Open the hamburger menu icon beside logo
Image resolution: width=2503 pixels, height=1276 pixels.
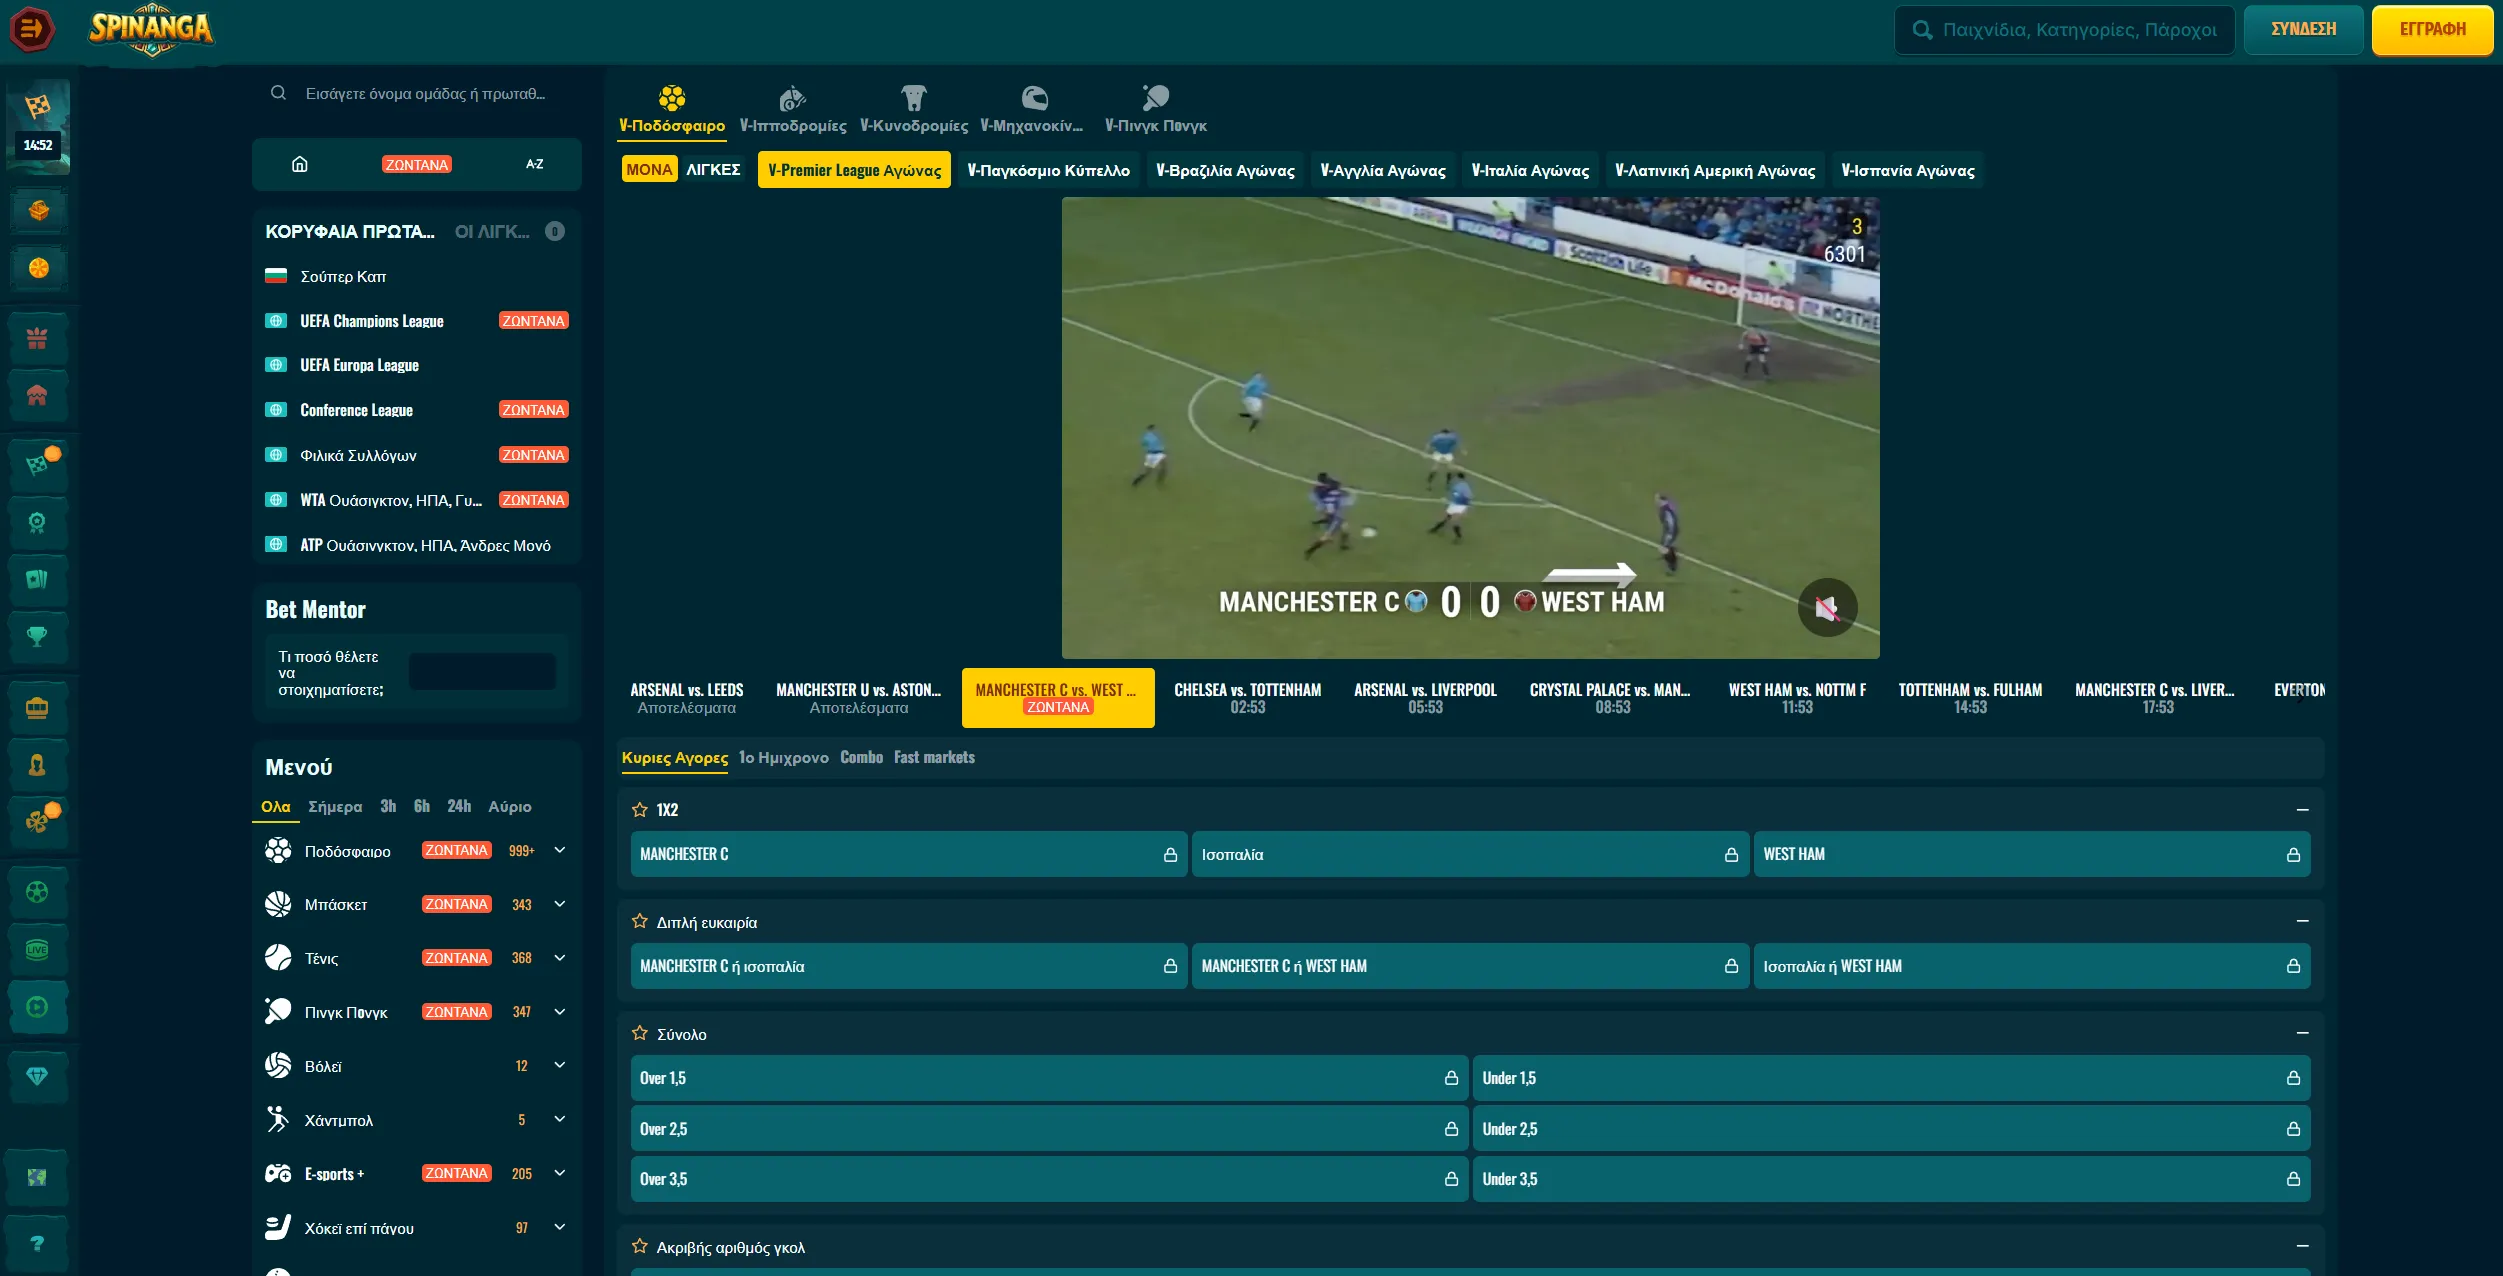click(x=31, y=29)
